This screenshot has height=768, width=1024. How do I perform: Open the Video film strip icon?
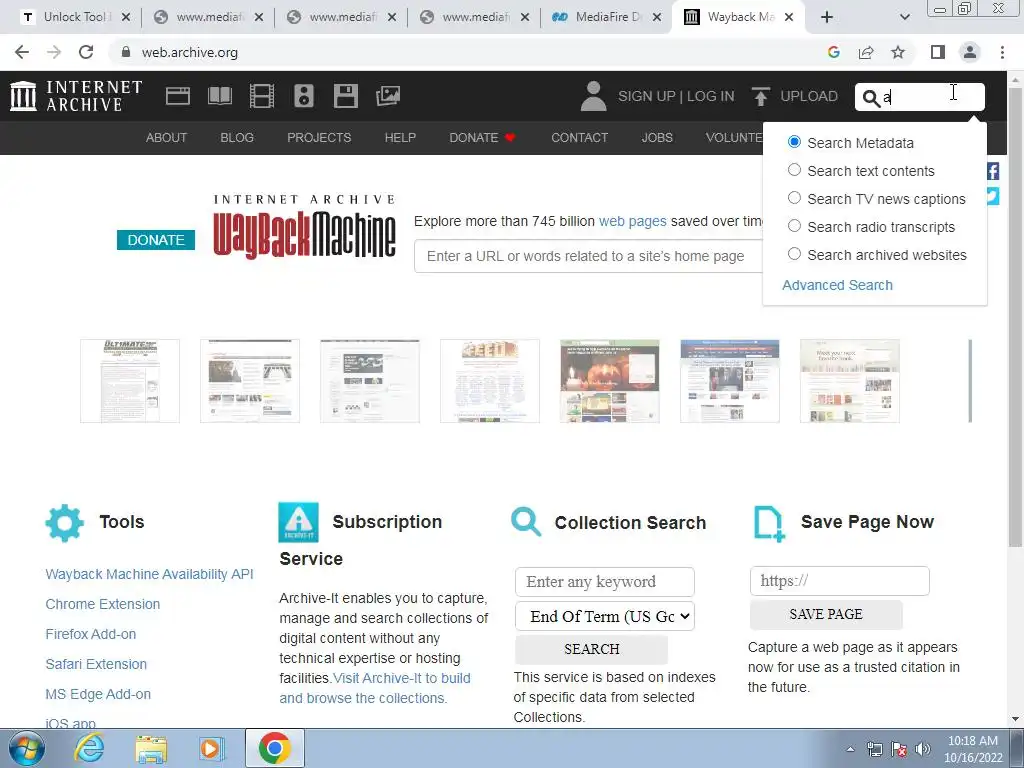(x=262, y=96)
